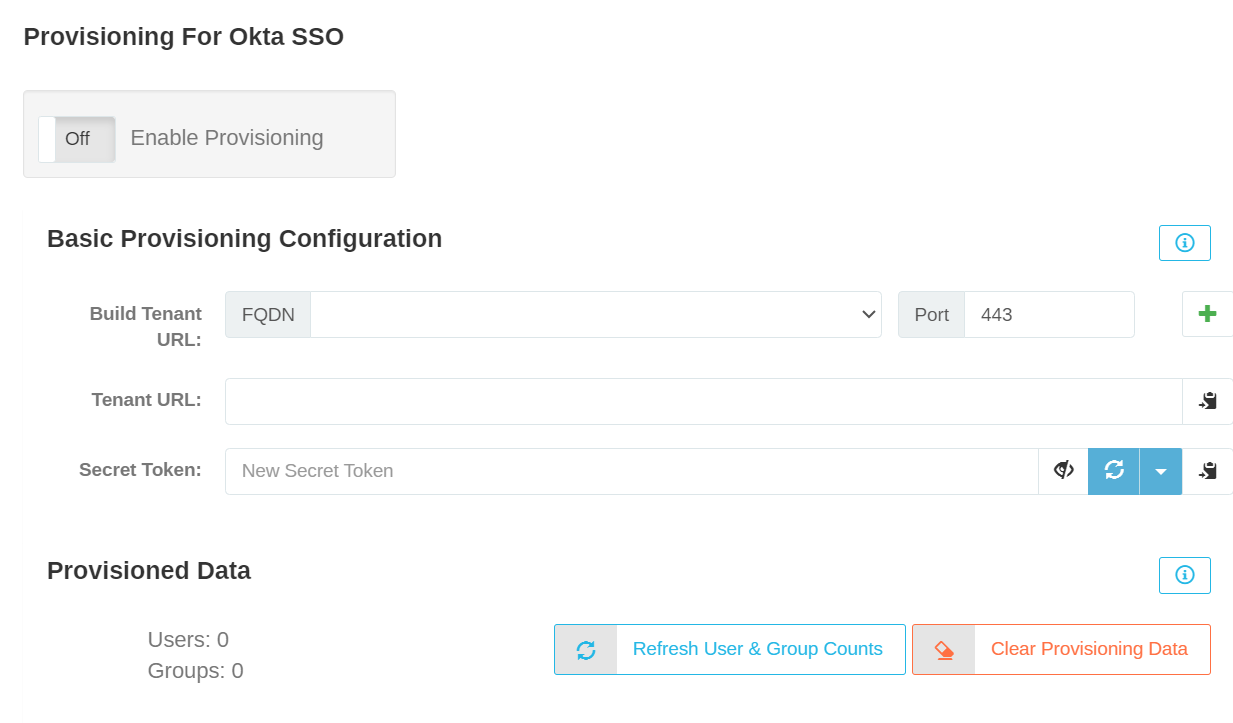Expand the secret token options caret
The height and width of the screenshot is (723, 1233).
(1161, 471)
